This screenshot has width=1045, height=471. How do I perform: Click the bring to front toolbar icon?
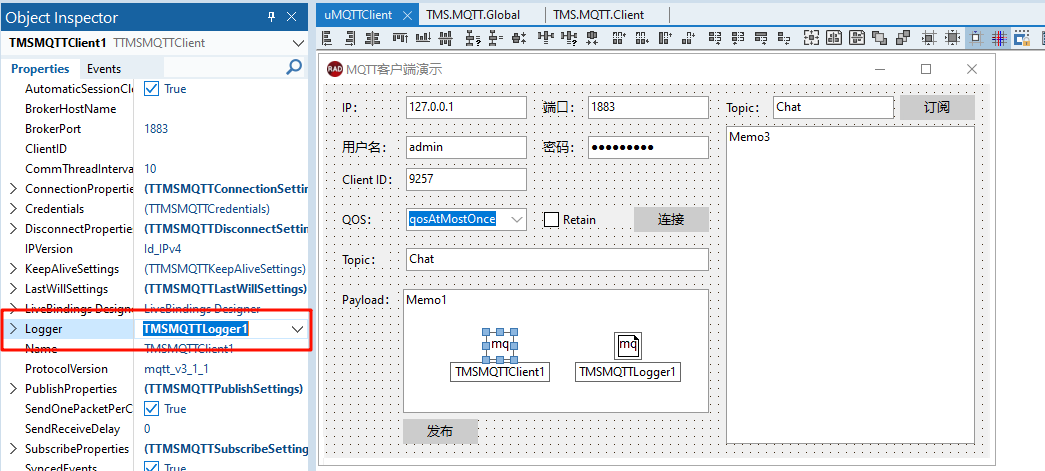pos(880,38)
